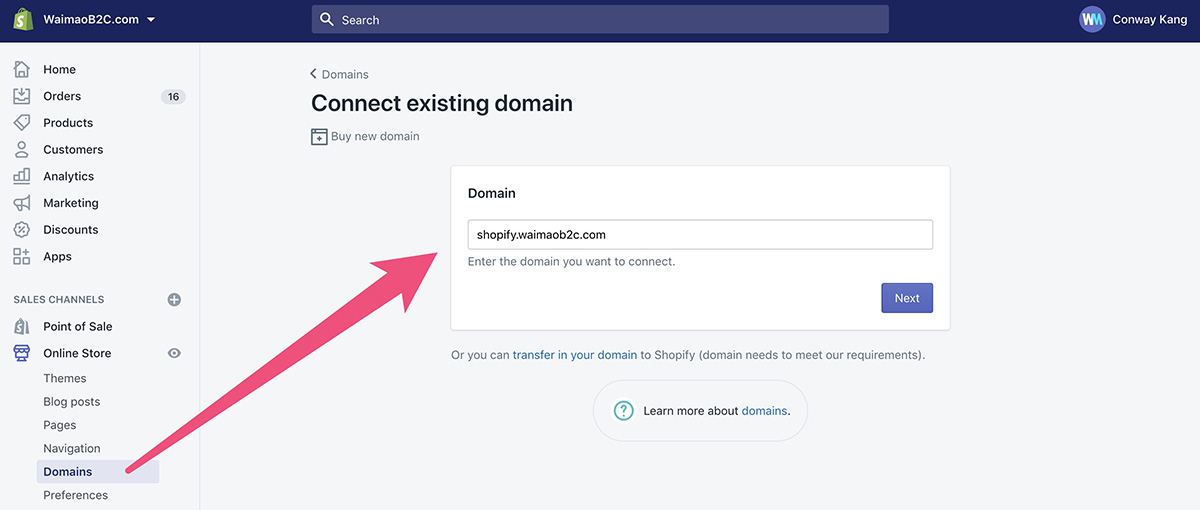Open Customers person icon

(22, 150)
